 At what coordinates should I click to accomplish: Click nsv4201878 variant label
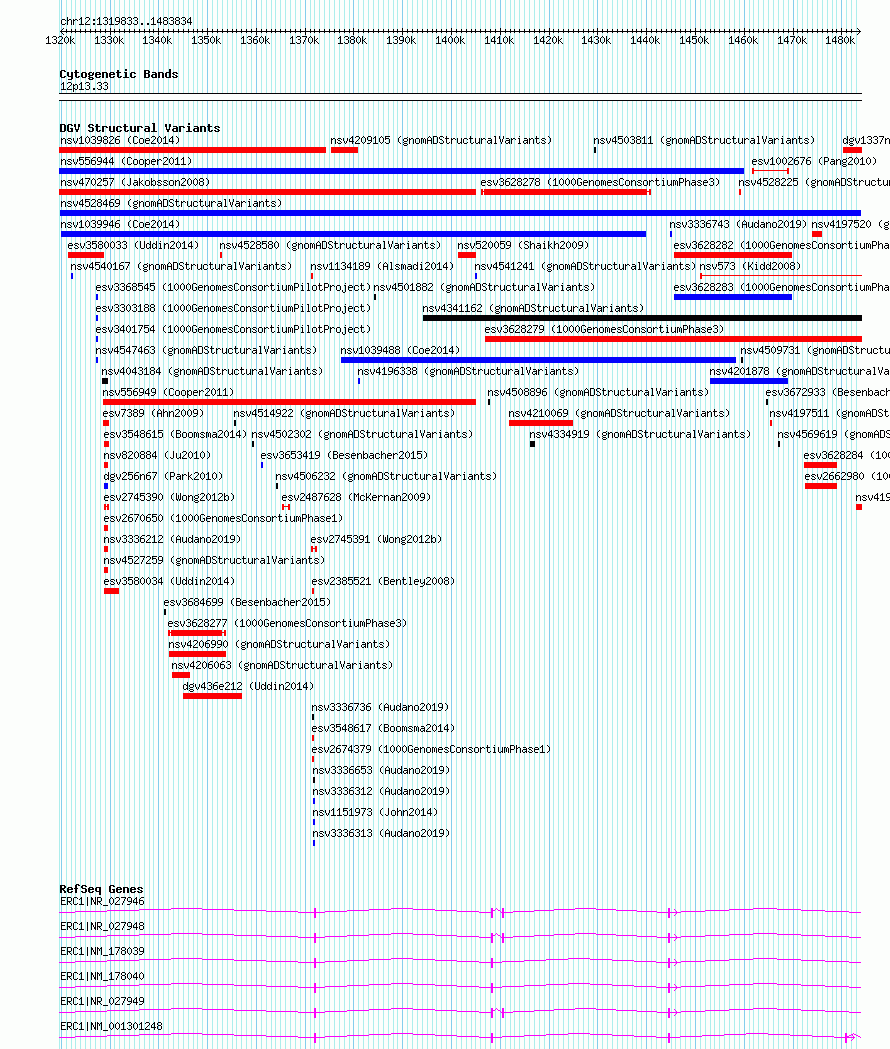coord(800,371)
